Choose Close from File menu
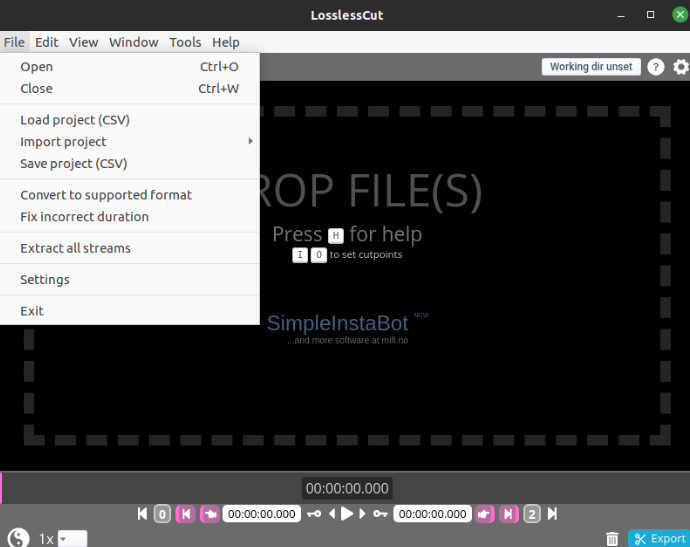 130,88
